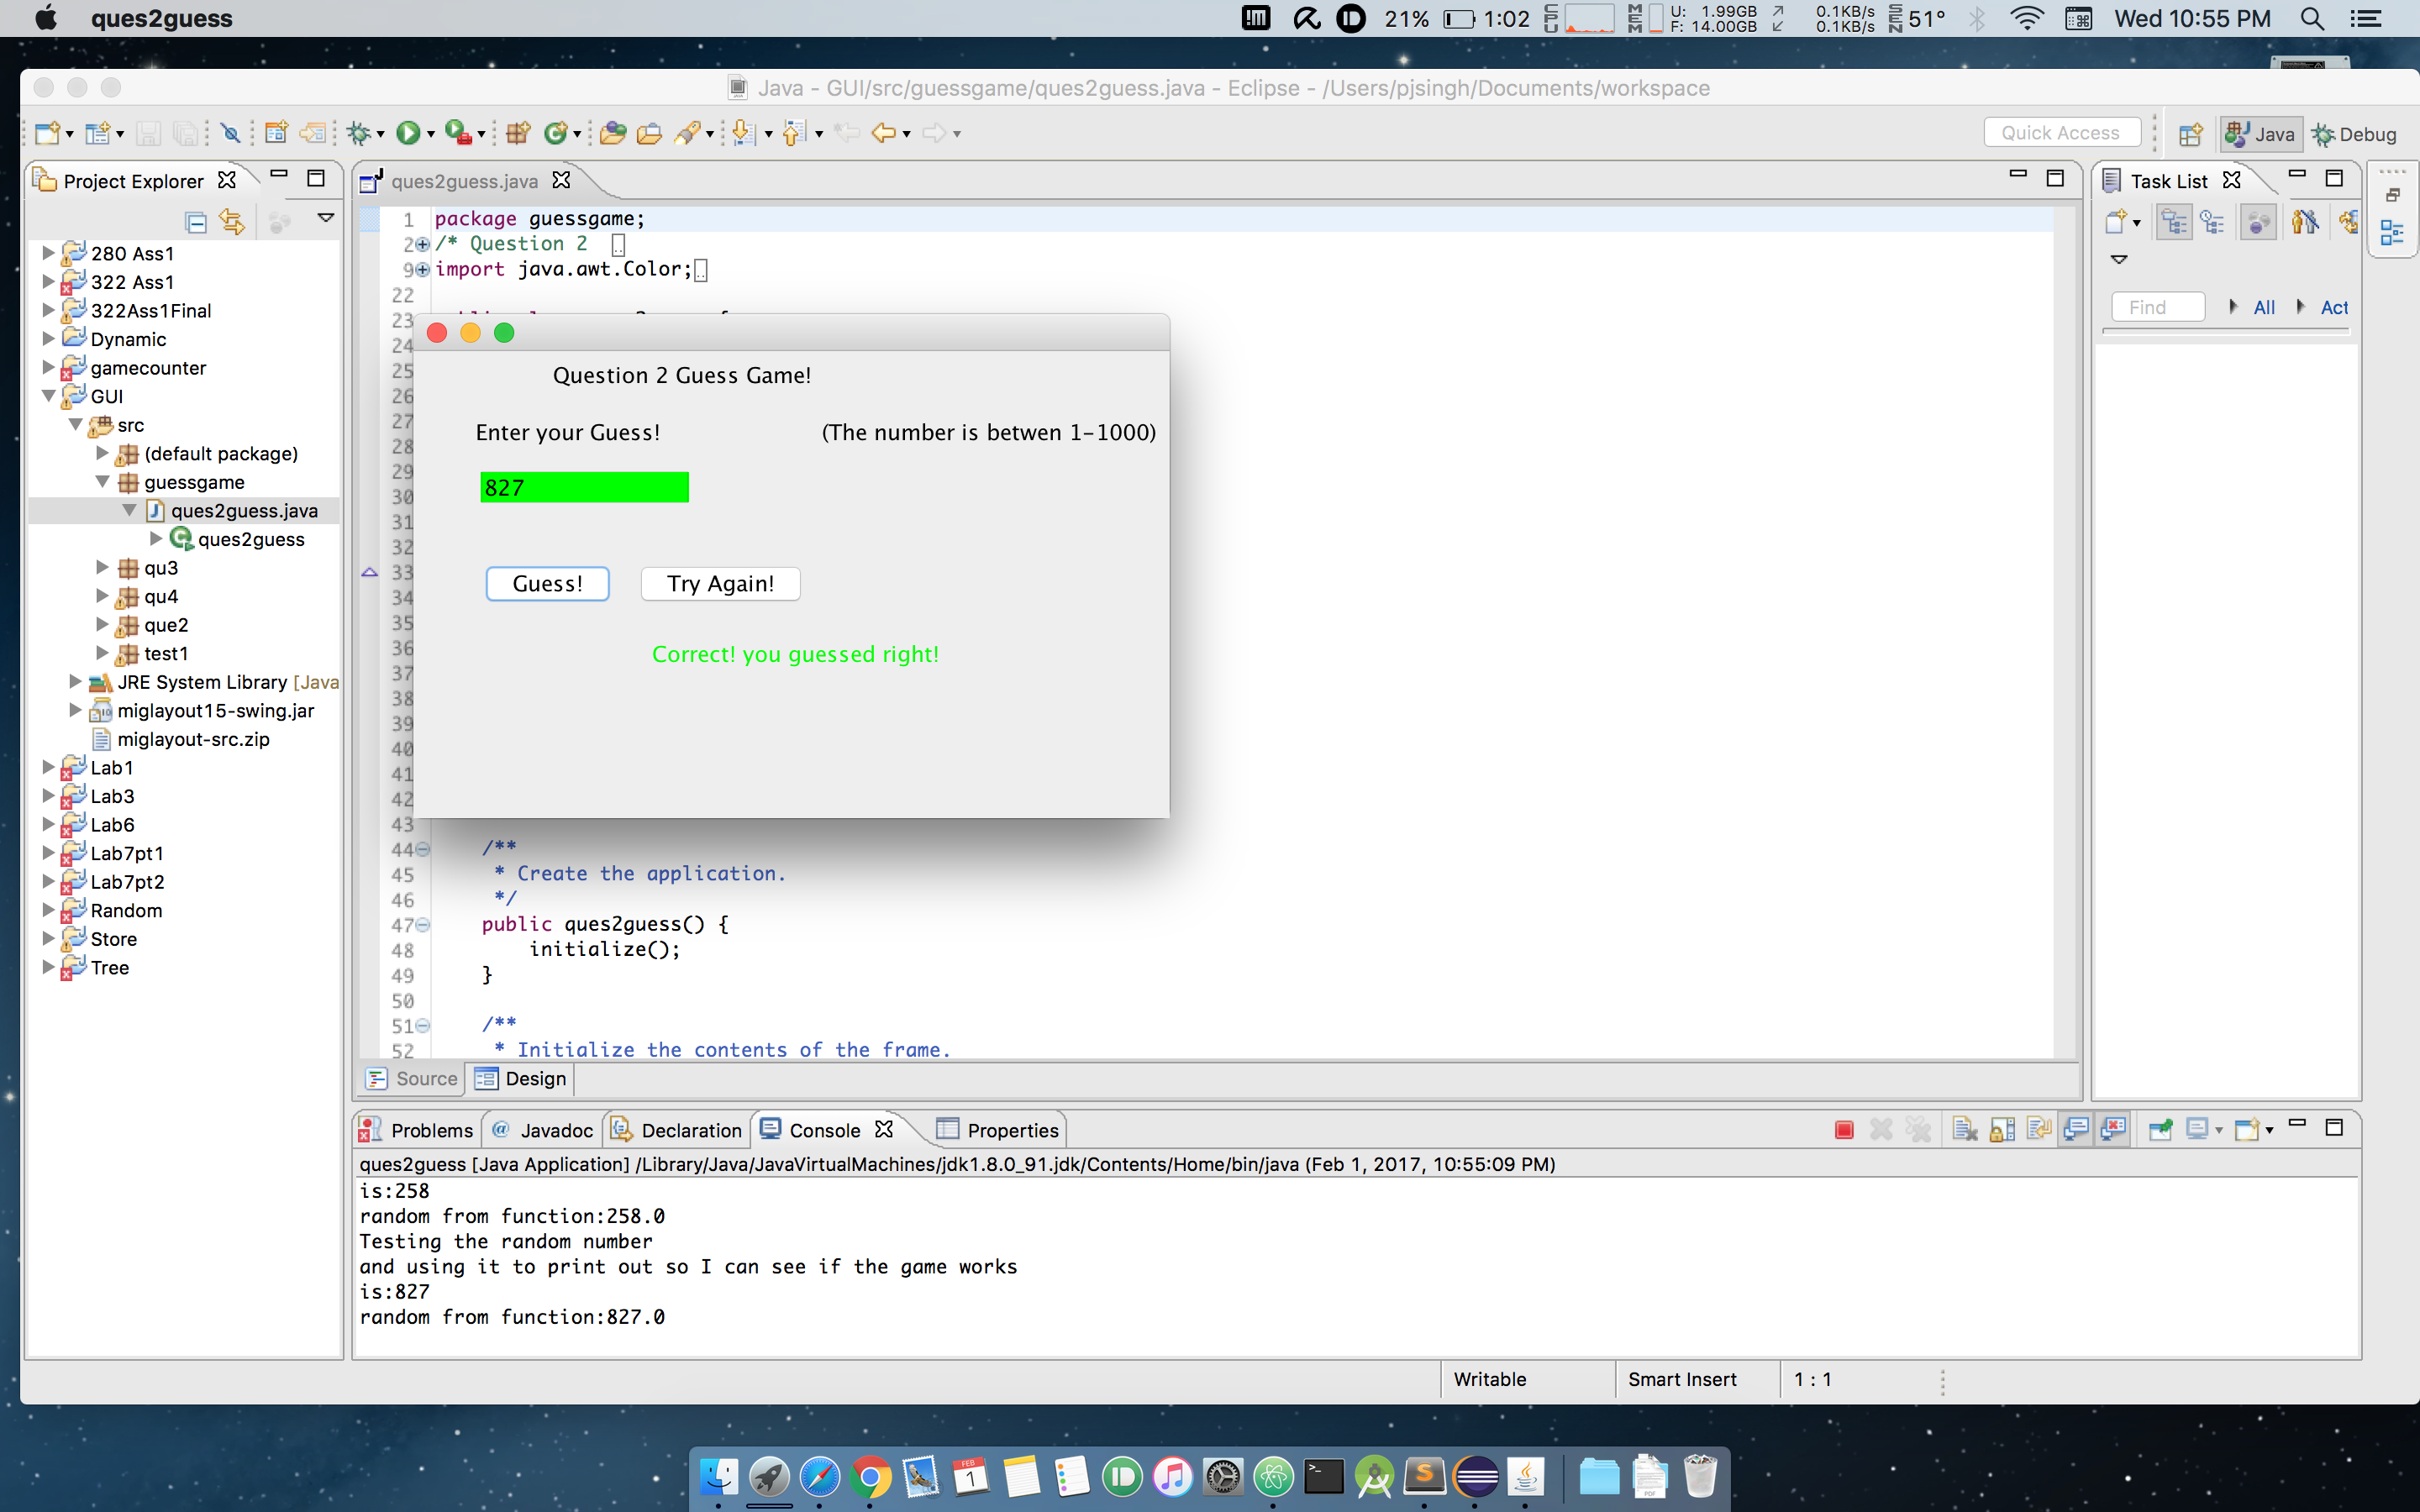
Task: Run the program with green play icon
Action: pos(407,133)
